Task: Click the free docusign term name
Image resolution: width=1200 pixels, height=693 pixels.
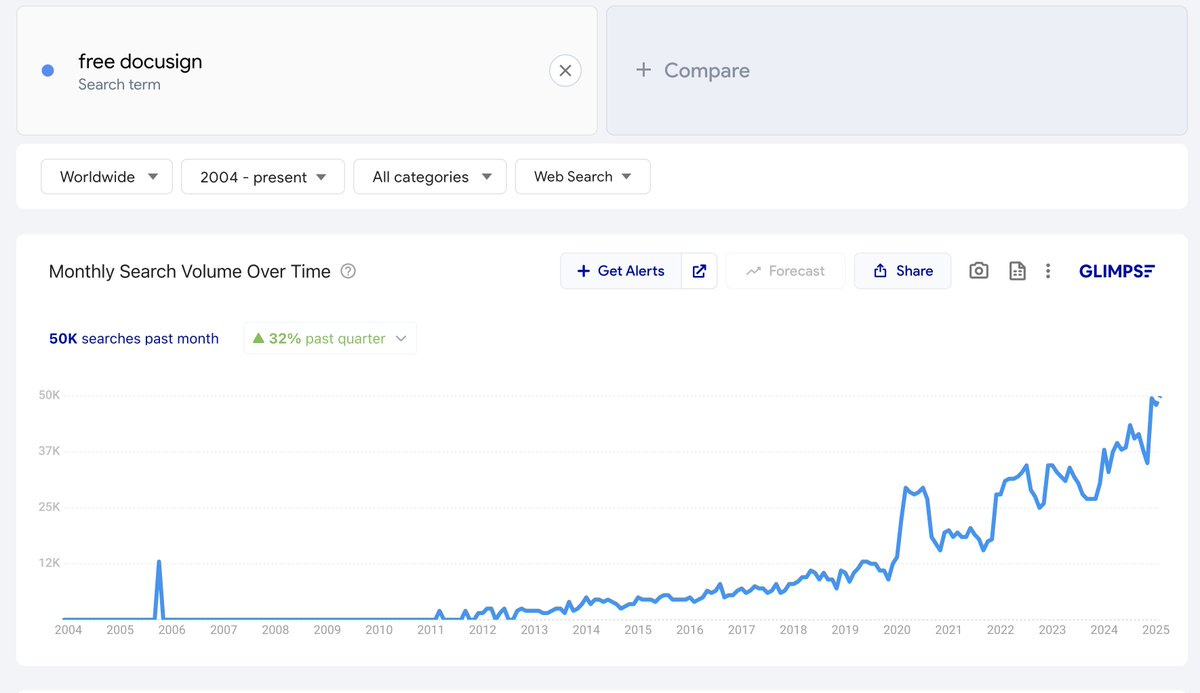Action: click(x=140, y=61)
